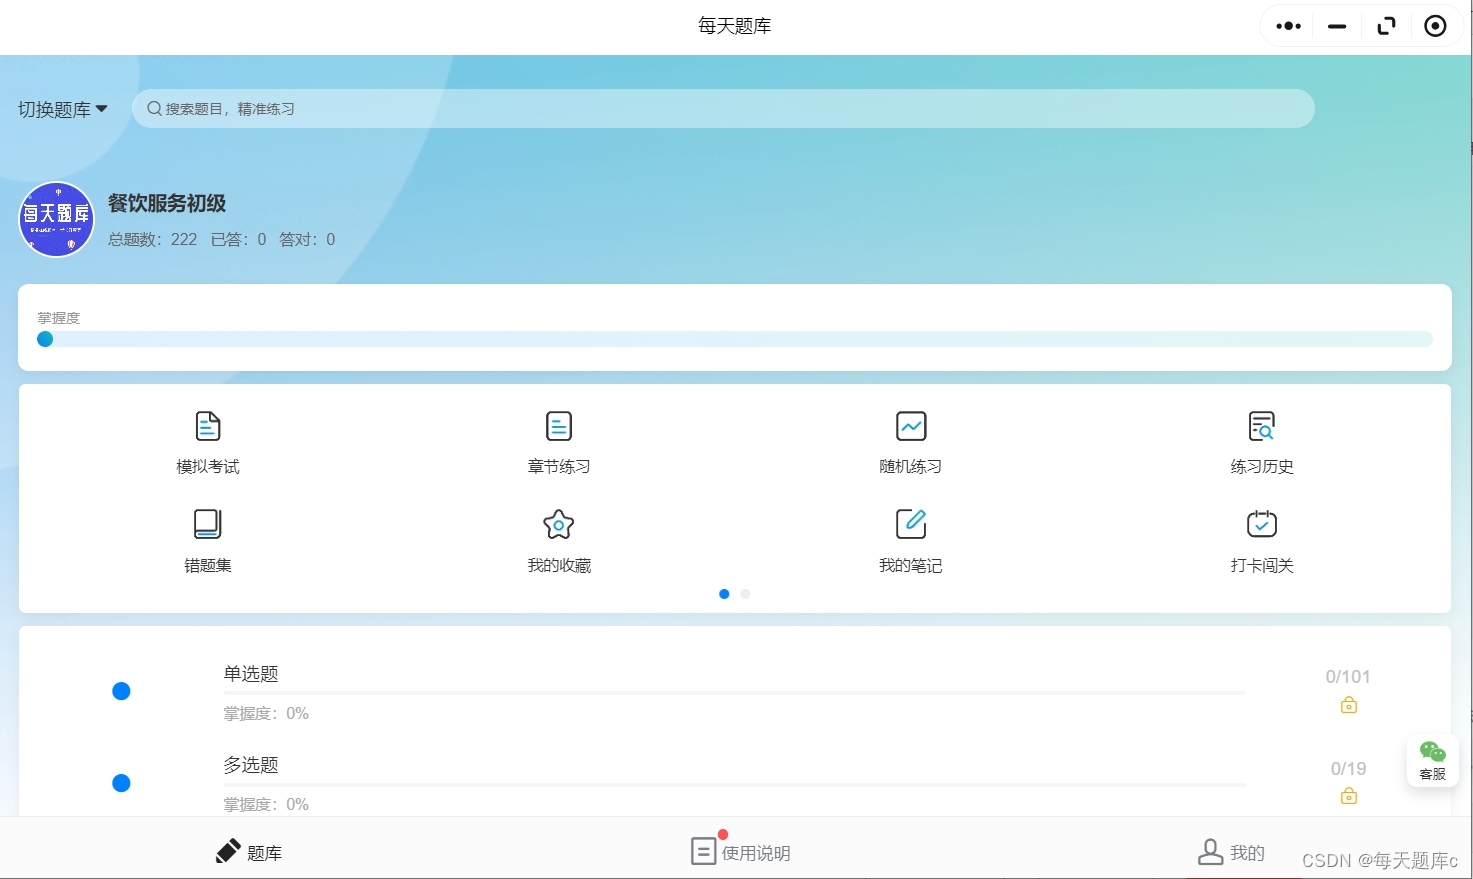1473x879 pixels.
Task: Click the 多选题 progress bar
Action: [735, 784]
